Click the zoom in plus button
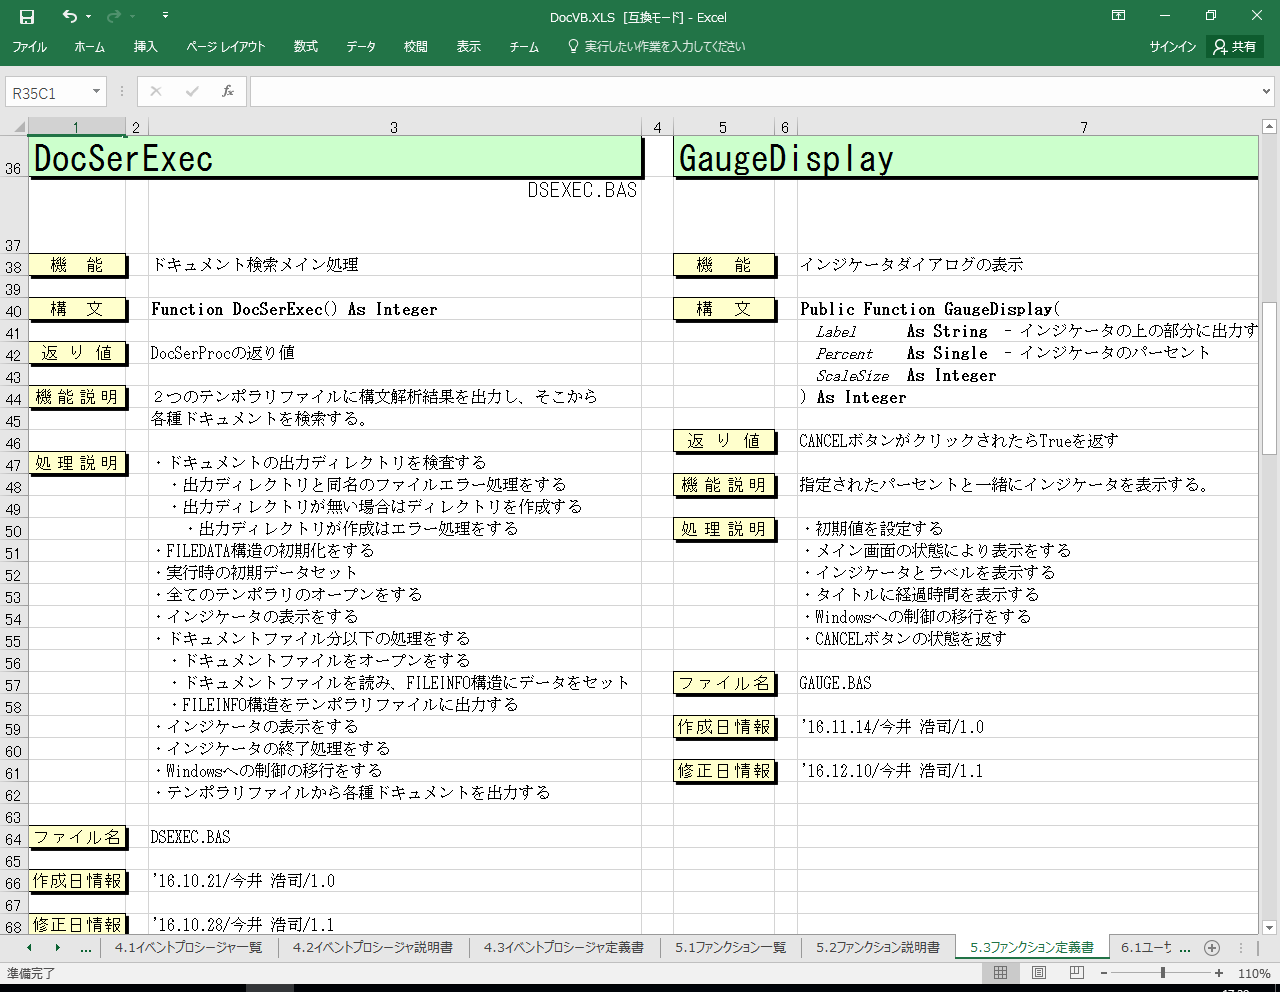This screenshot has height=992, width=1280. coord(1219,972)
